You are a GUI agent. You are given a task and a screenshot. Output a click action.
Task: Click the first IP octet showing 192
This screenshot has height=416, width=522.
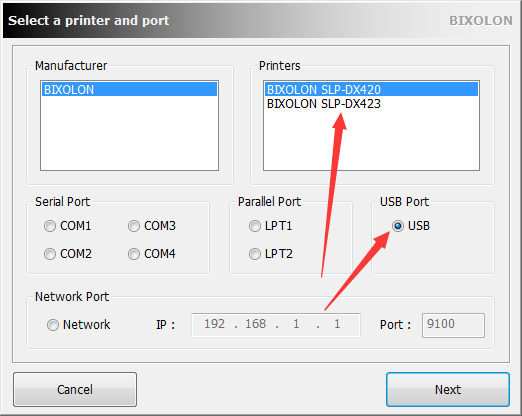214,324
